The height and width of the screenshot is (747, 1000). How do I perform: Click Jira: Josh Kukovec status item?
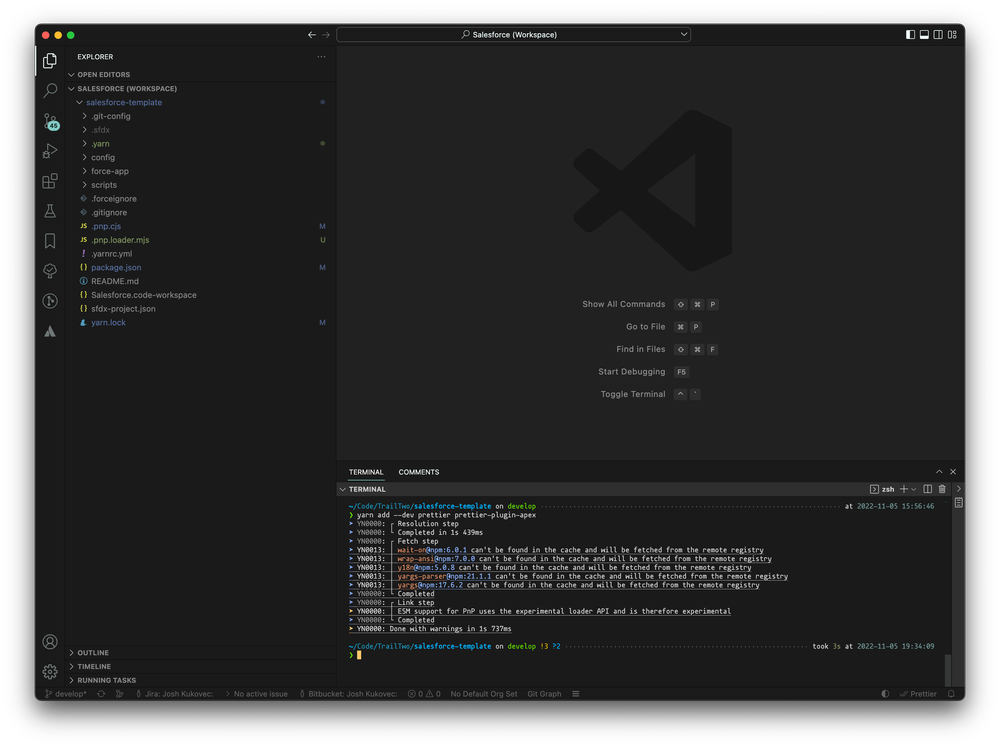click(175, 694)
